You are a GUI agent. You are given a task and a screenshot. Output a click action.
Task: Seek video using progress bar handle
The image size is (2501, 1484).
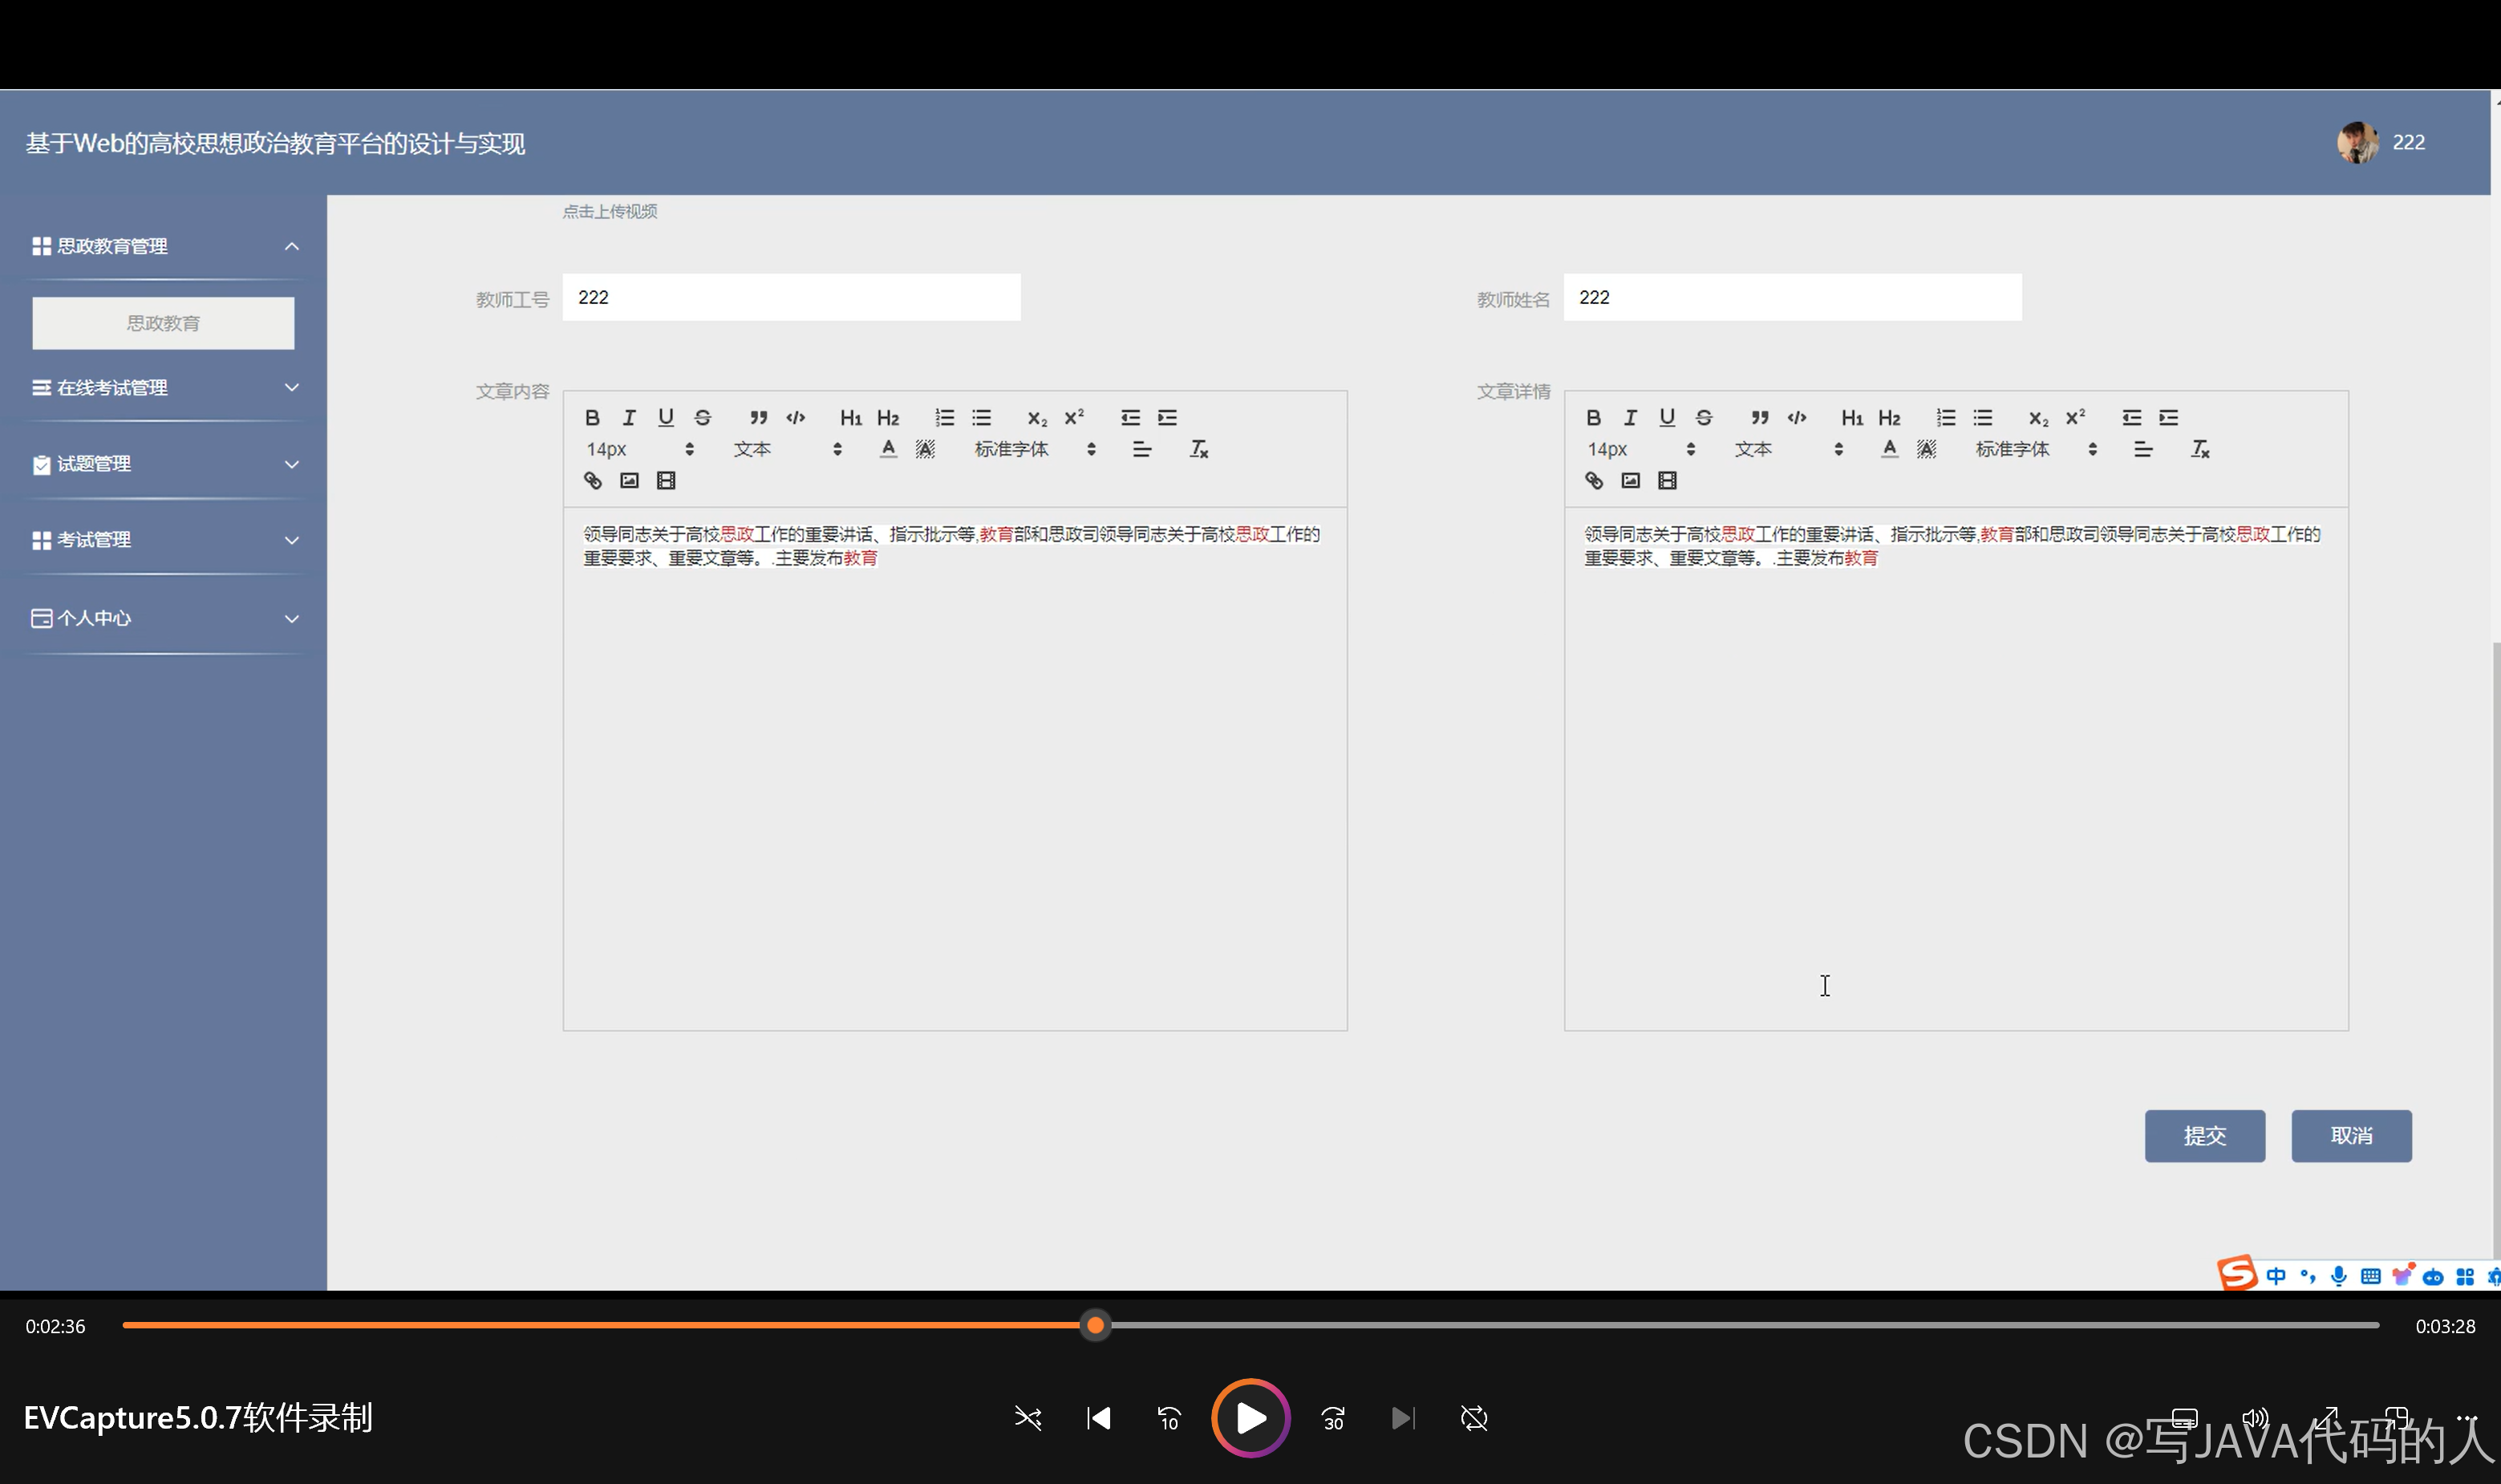point(1095,1325)
